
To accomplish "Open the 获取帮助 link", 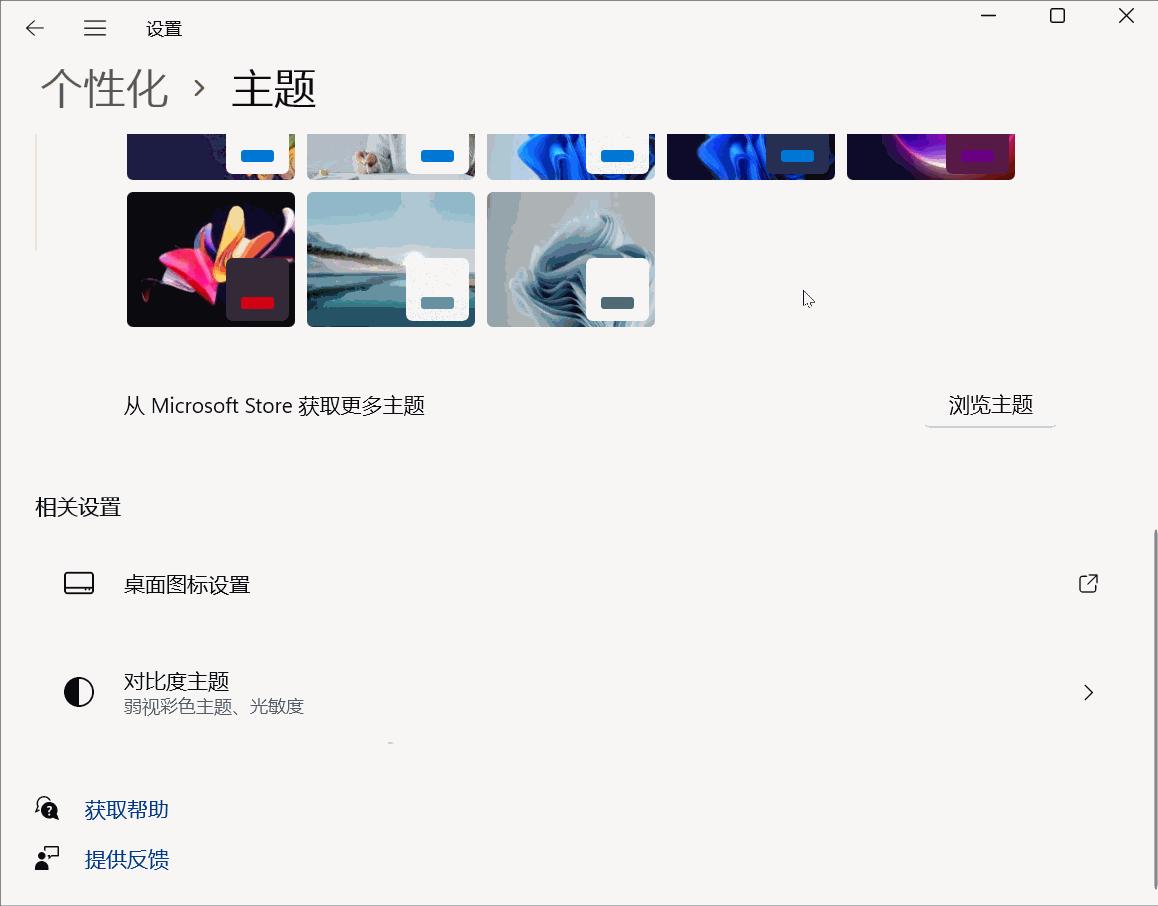I will tap(127, 809).
